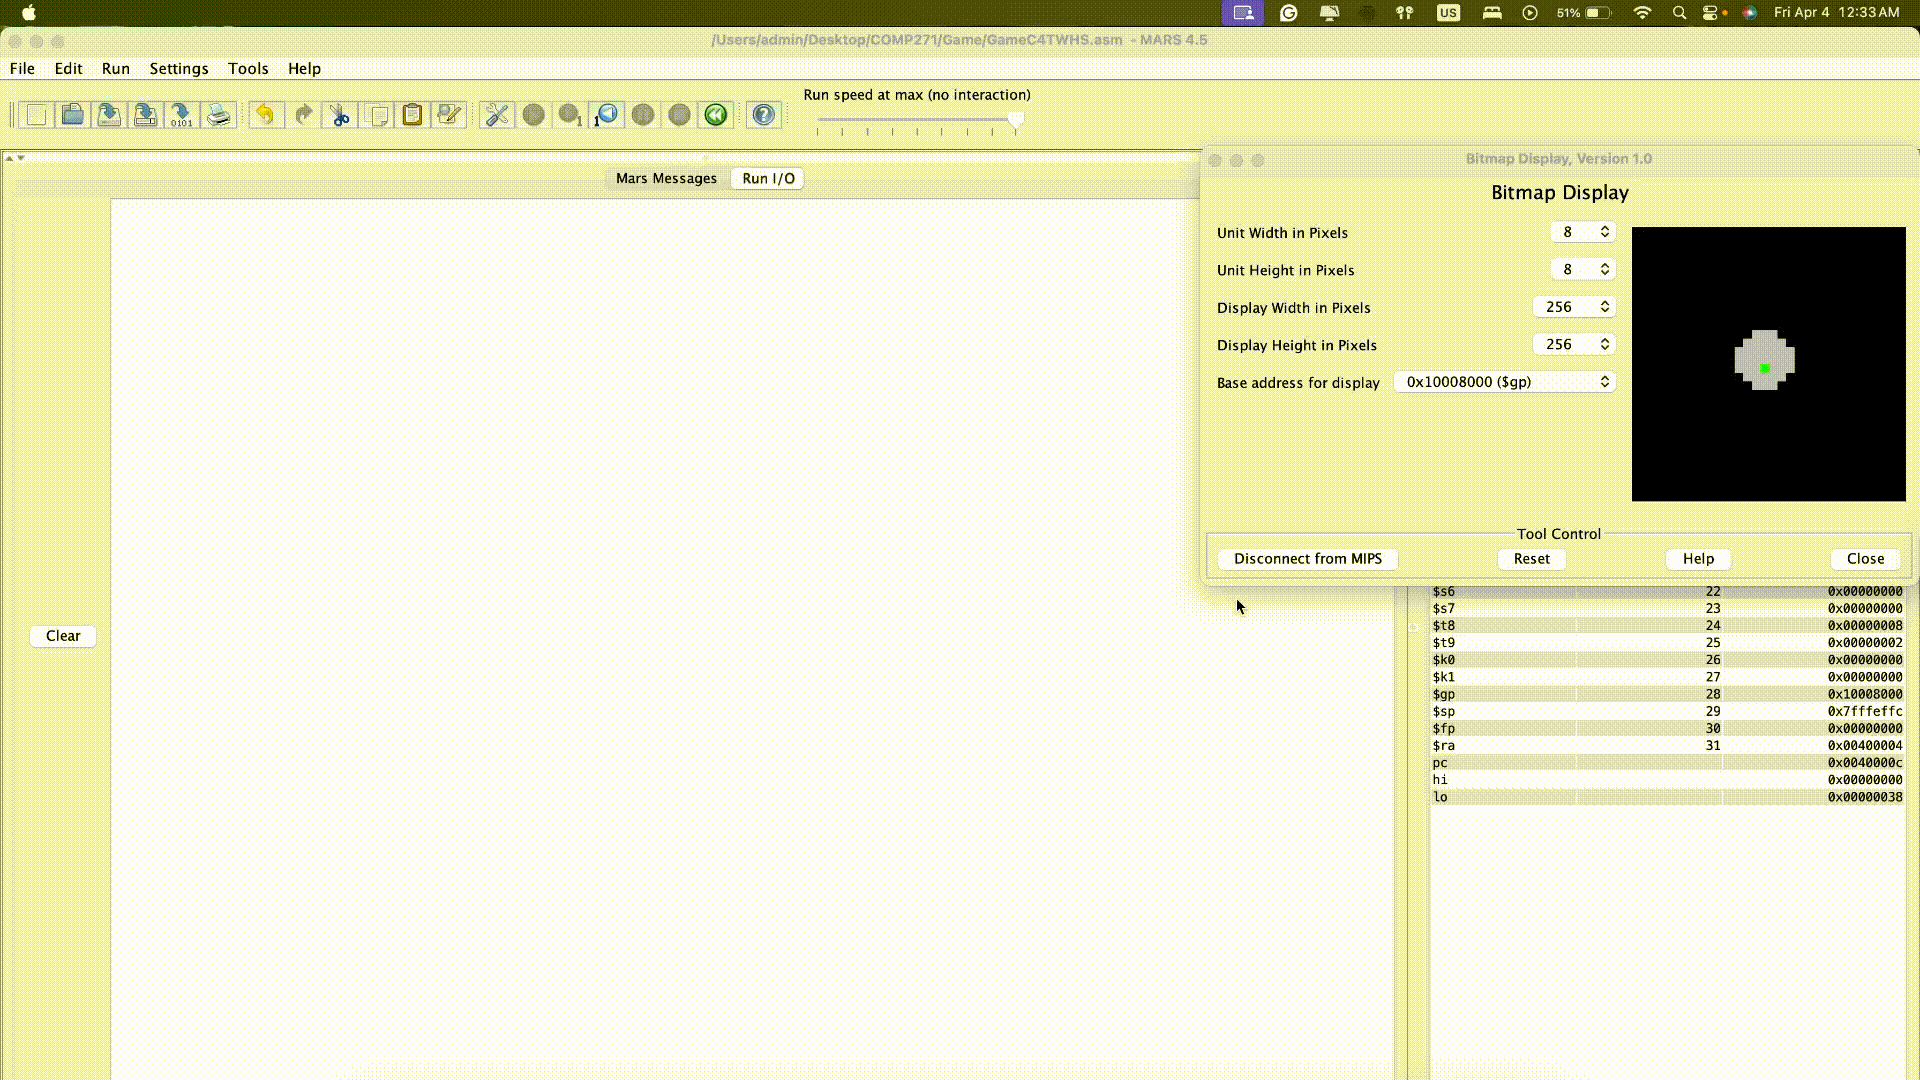Image resolution: width=1920 pixels, height=1080 pixels.
Task: Click the Clear button
Action: (63, 636)
